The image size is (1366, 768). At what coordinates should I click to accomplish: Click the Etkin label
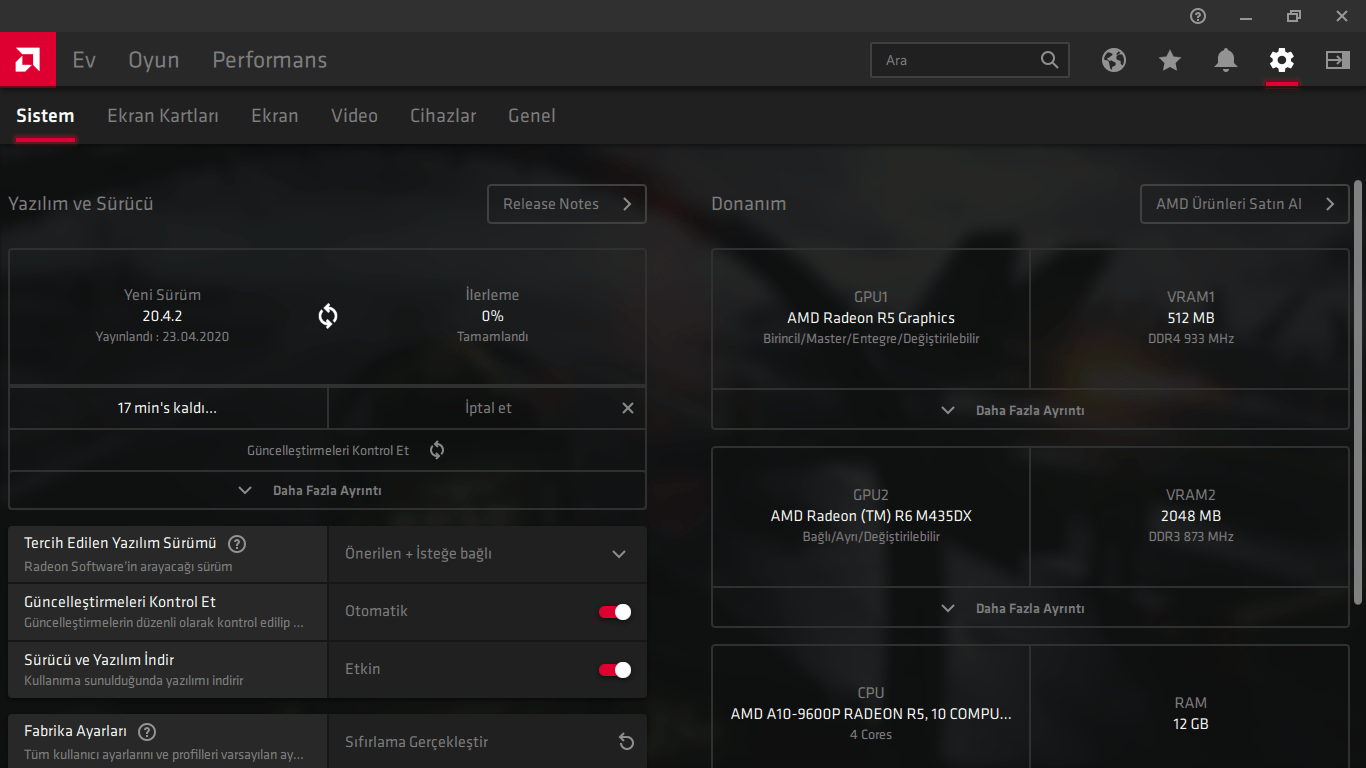(x=363, y=669)
